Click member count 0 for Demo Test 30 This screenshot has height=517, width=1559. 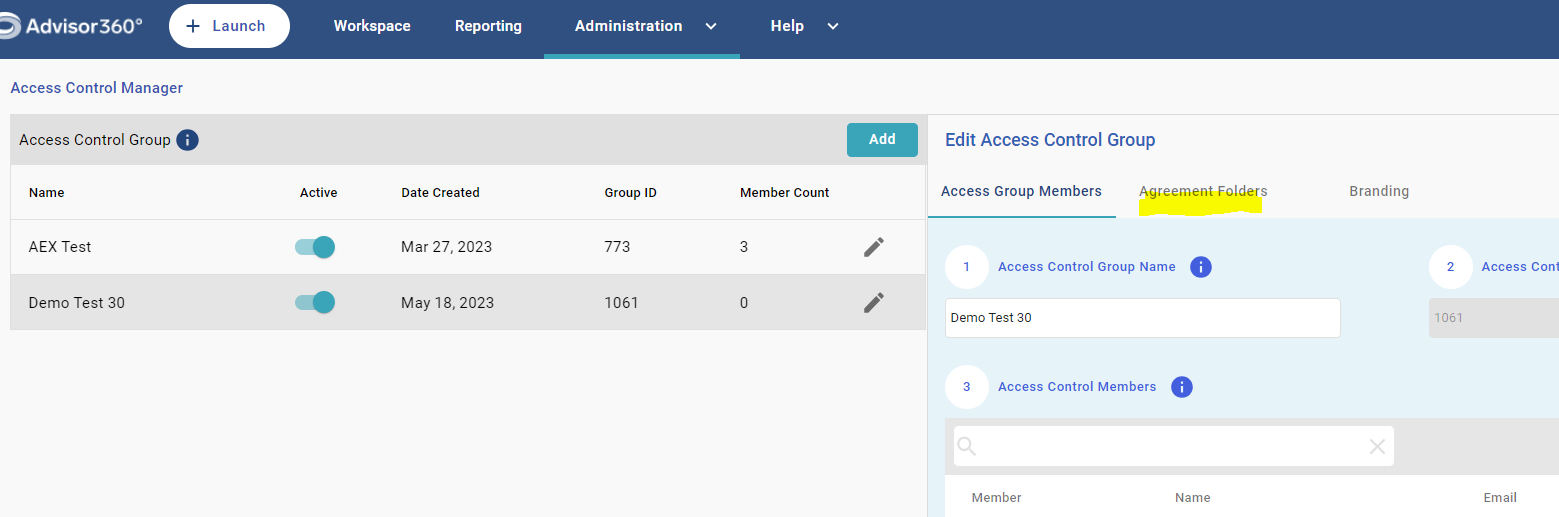point(744,302)
